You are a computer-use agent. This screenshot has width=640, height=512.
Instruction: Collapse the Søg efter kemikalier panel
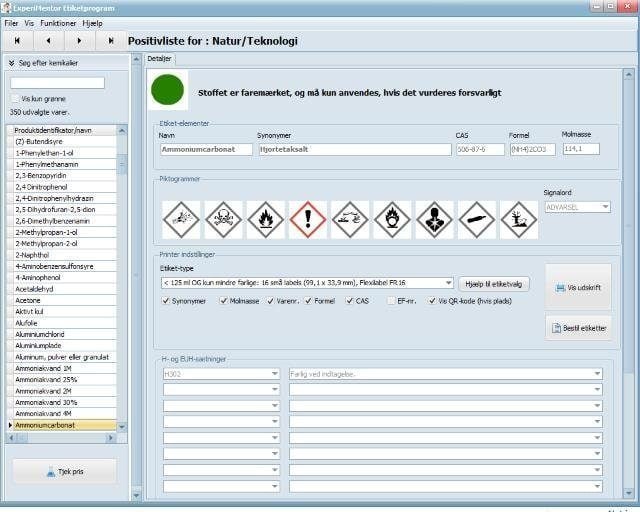[x=12, y=62]
